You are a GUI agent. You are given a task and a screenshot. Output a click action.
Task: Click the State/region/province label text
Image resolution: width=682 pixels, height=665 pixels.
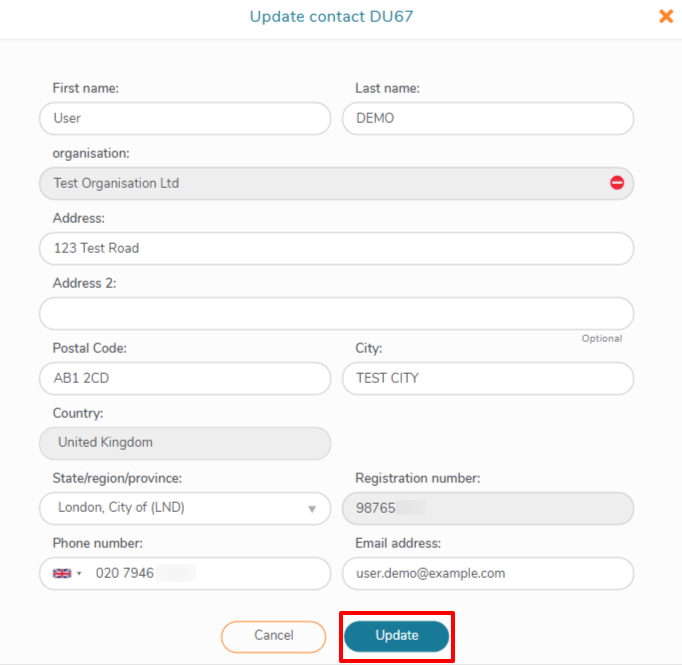click(x=117, y=478)
